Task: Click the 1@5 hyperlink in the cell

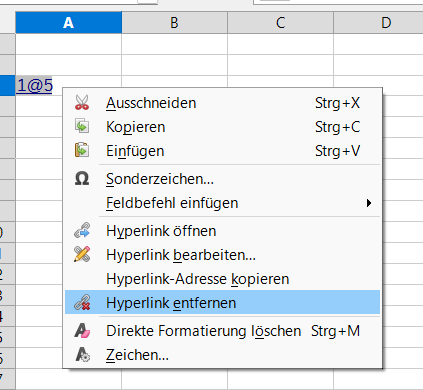Action: coord(35,85)
